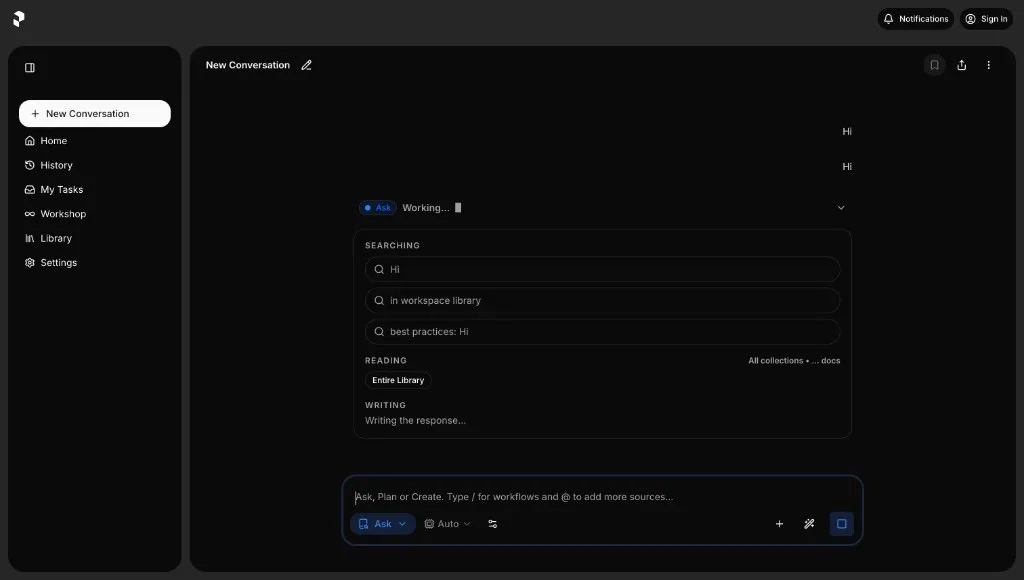Screen dimensions: 1024x580
Task: Collapse the Working details chevron
Action: point(840,208)
